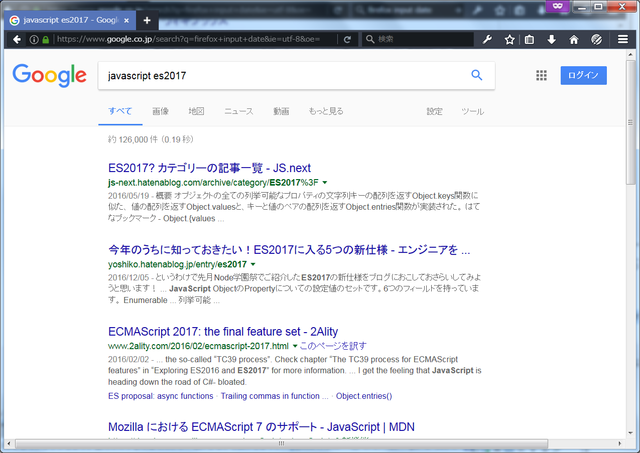Click the scroll up arrow
The height and width of the screenshot is (453, 640).
point(631,54)
